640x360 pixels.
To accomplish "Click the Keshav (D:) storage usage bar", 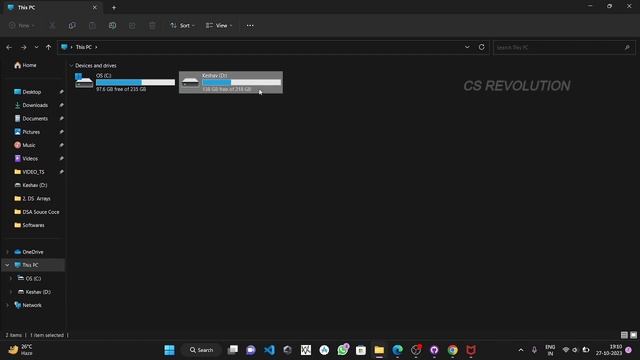I will tap(242, 82).
